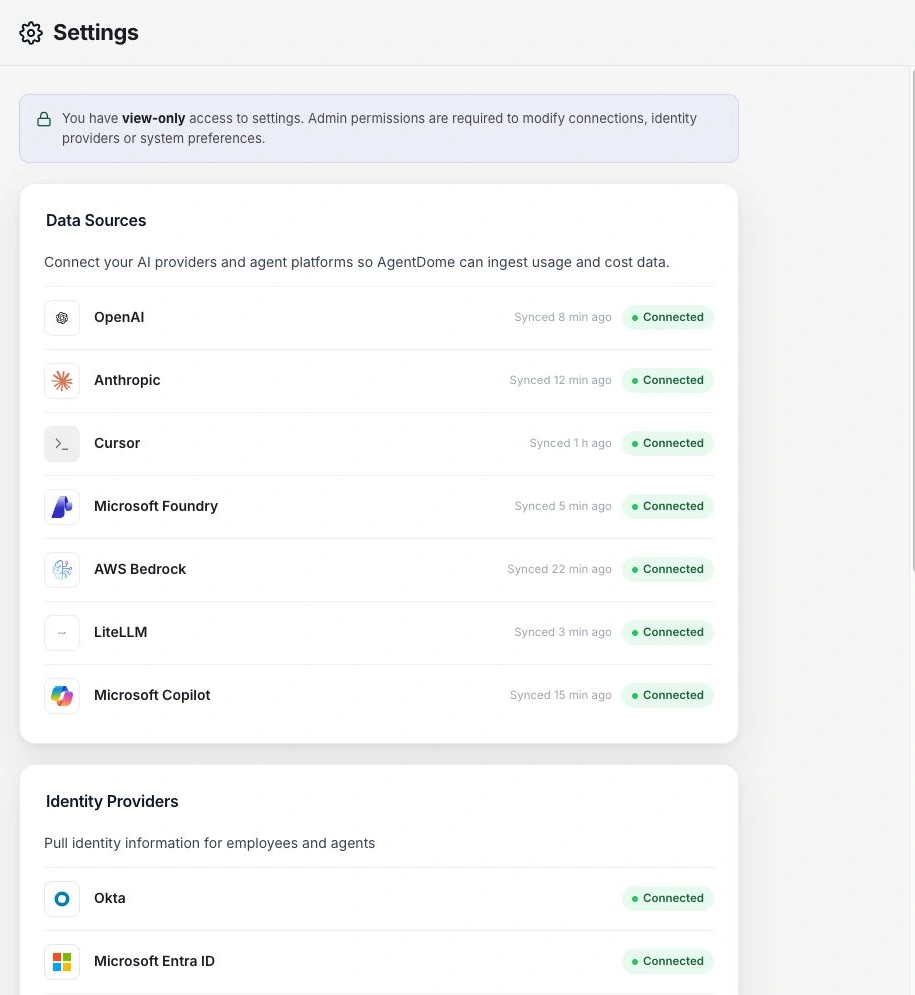Click the Data Sources heading
Screen dimensions: 915x995
(96, 220)
